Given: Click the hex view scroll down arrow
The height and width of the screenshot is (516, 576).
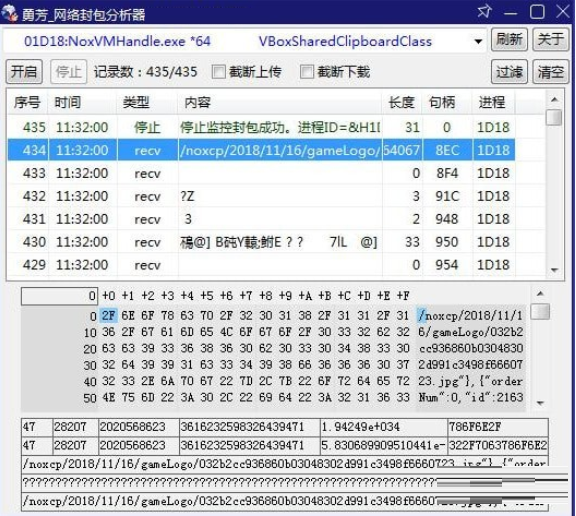Looking at the screenshot, I should [x=540, y=403].
